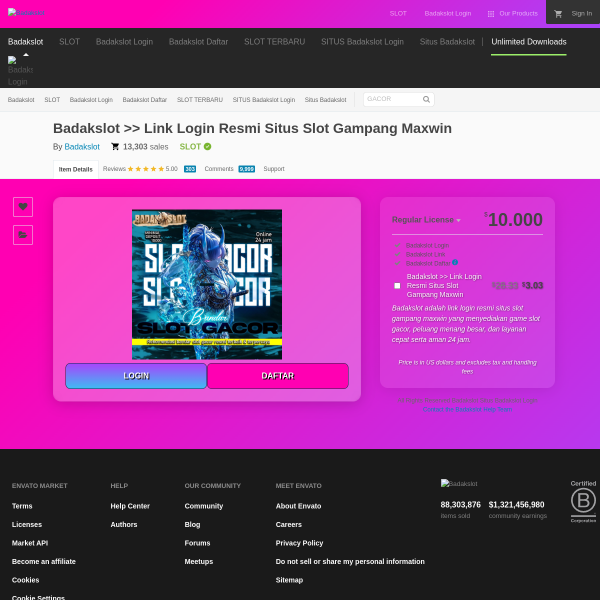Click the Badakslot logo in top header

(x=26, y=13)
